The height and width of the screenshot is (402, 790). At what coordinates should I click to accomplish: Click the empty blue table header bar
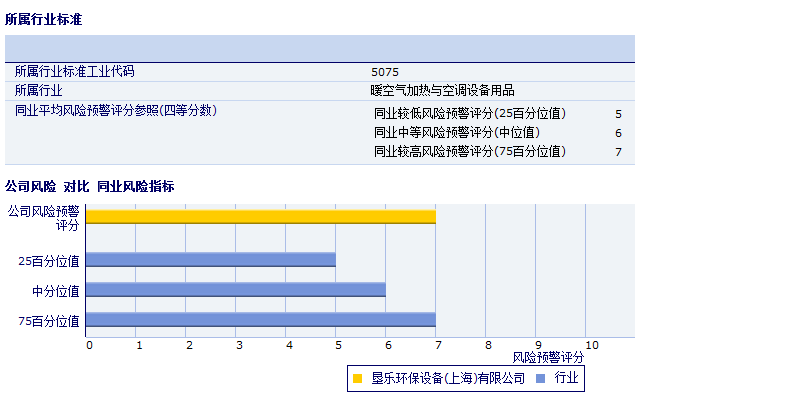pos(320,48)
